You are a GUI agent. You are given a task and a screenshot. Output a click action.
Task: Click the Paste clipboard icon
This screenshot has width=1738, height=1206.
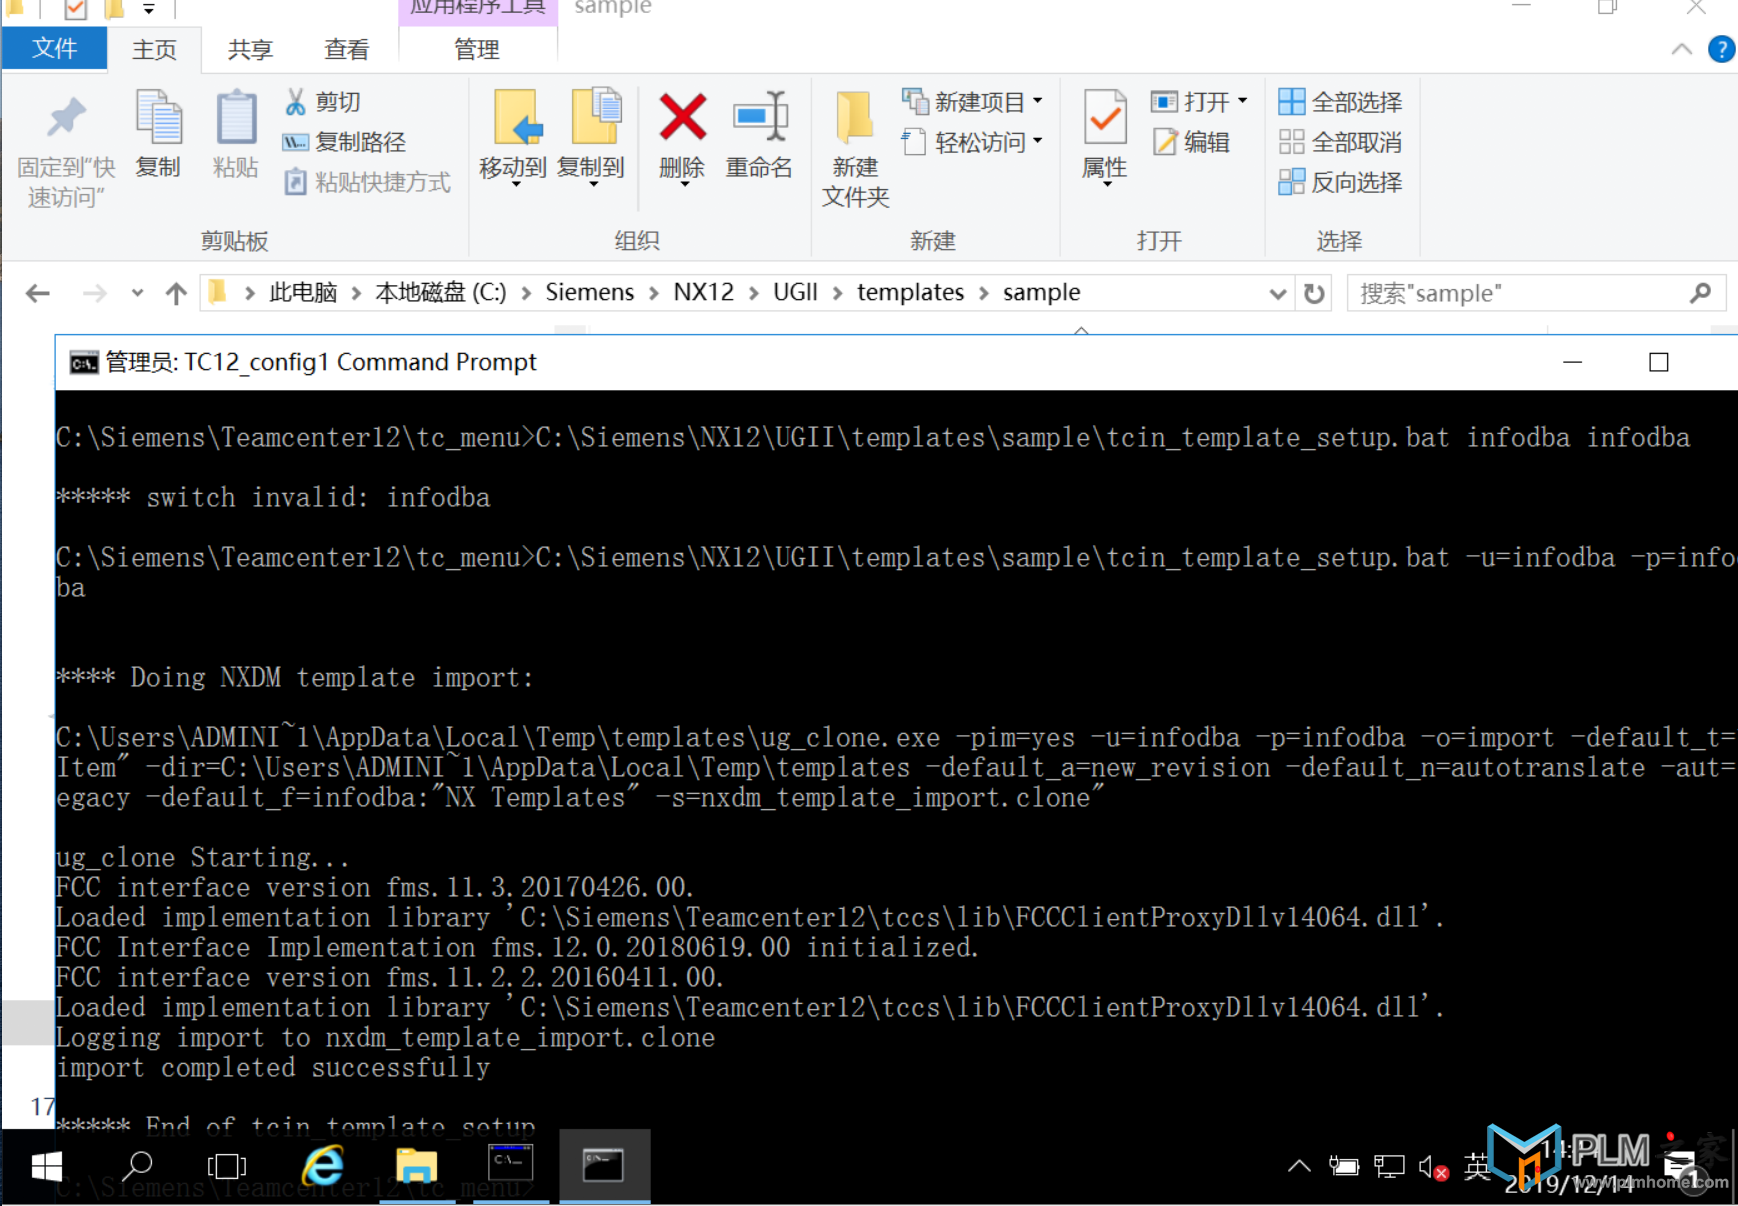coord(236,118)
